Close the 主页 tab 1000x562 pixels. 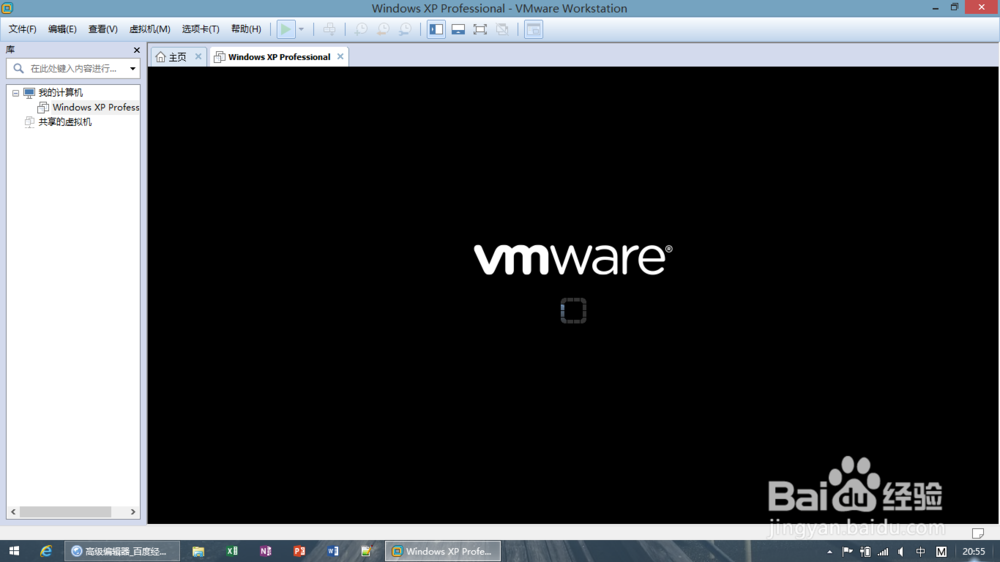[198, 56]
